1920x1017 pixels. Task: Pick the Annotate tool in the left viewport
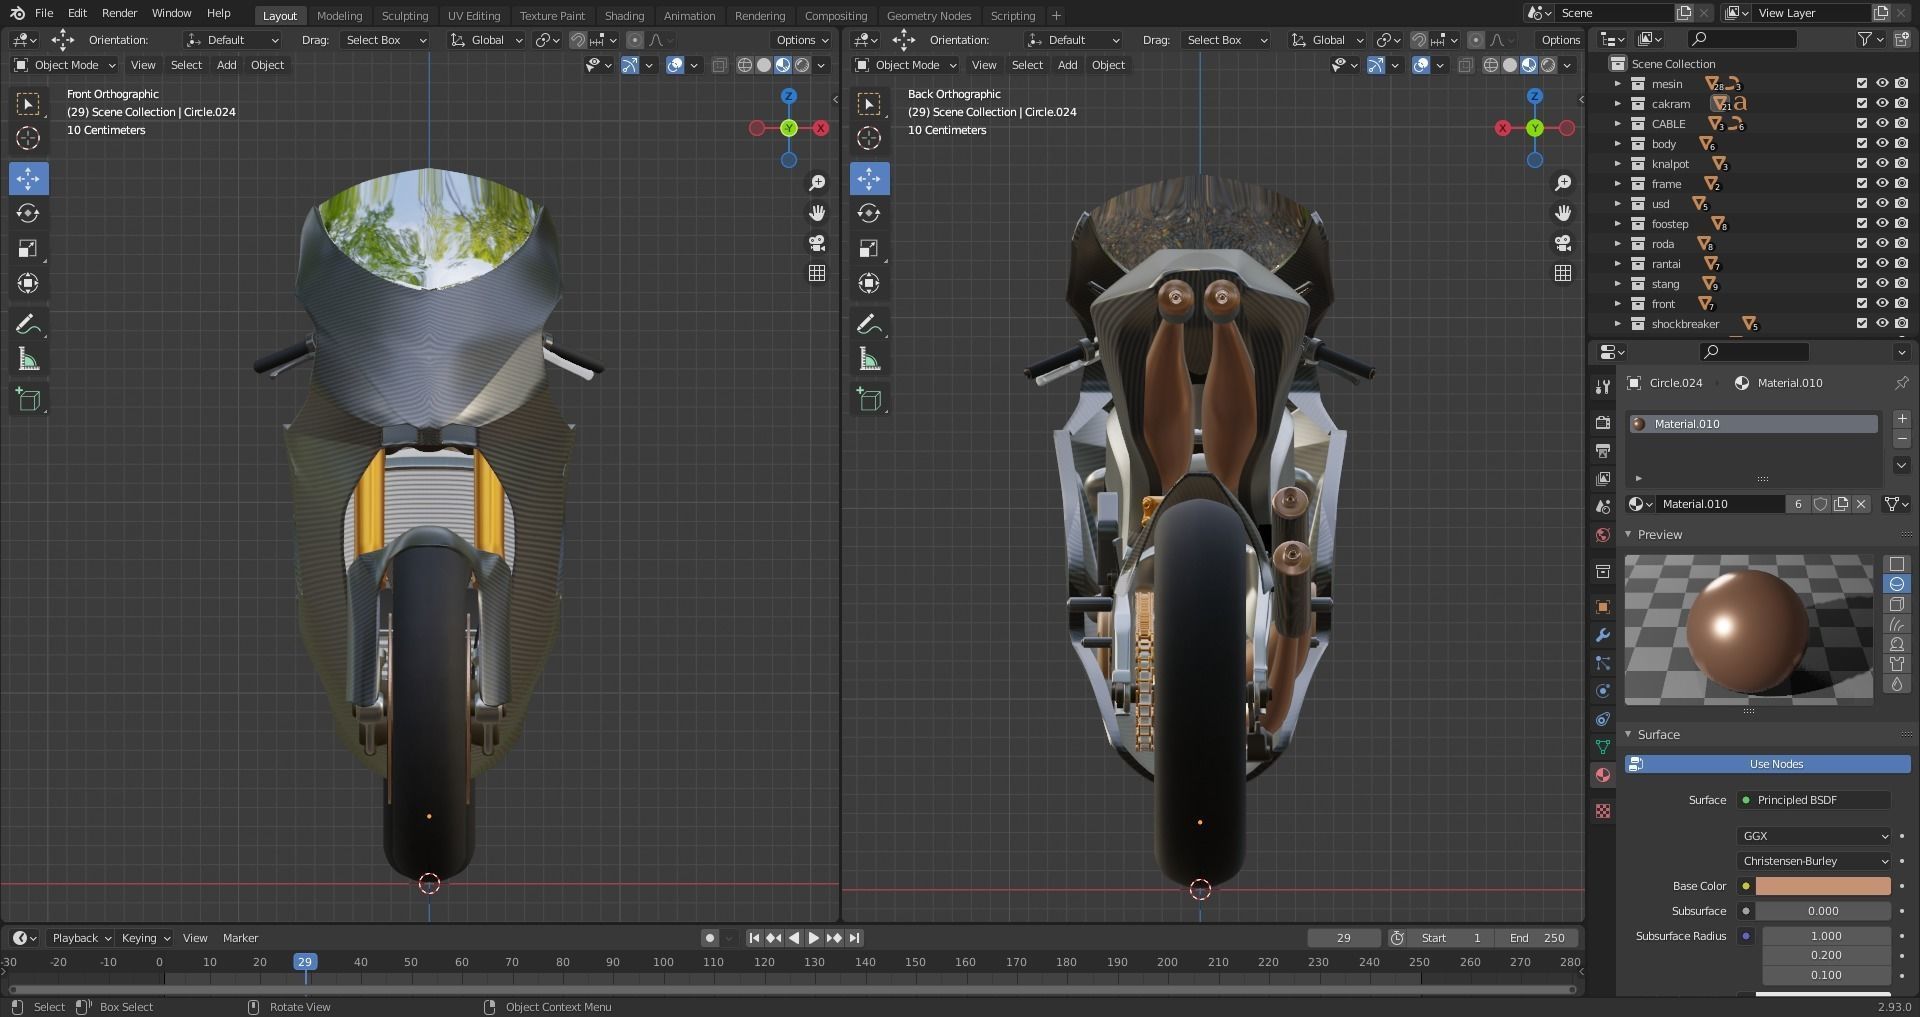pyautogui.click(x=28, y=324)
